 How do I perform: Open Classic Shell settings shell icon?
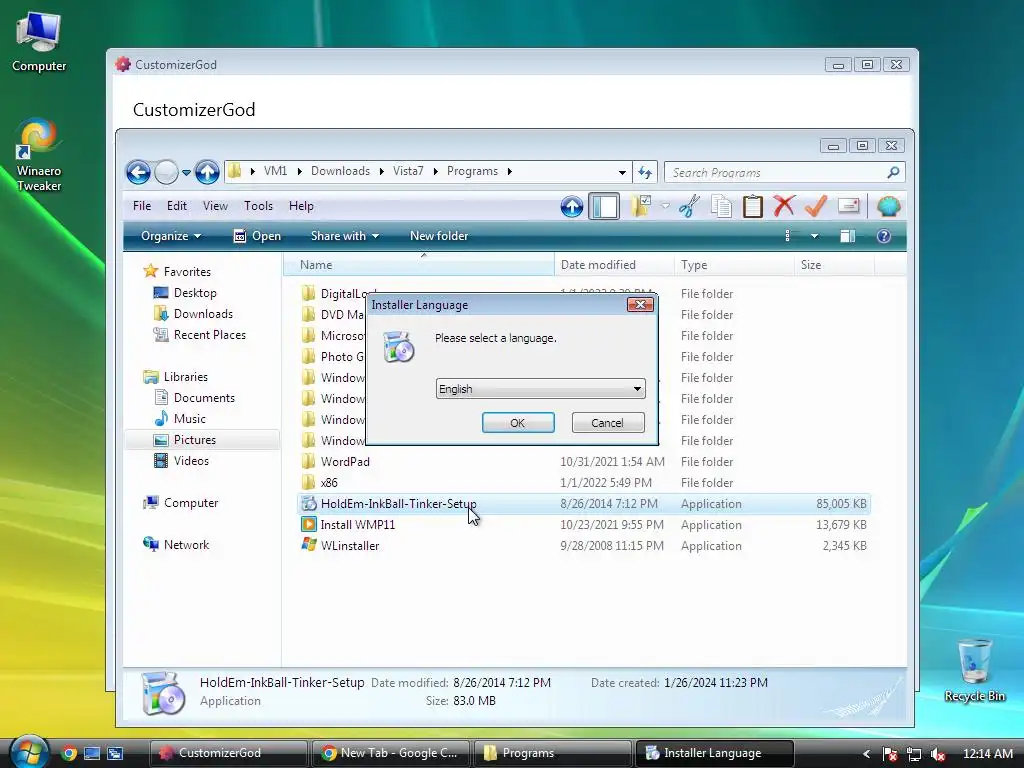click(888, 206)
